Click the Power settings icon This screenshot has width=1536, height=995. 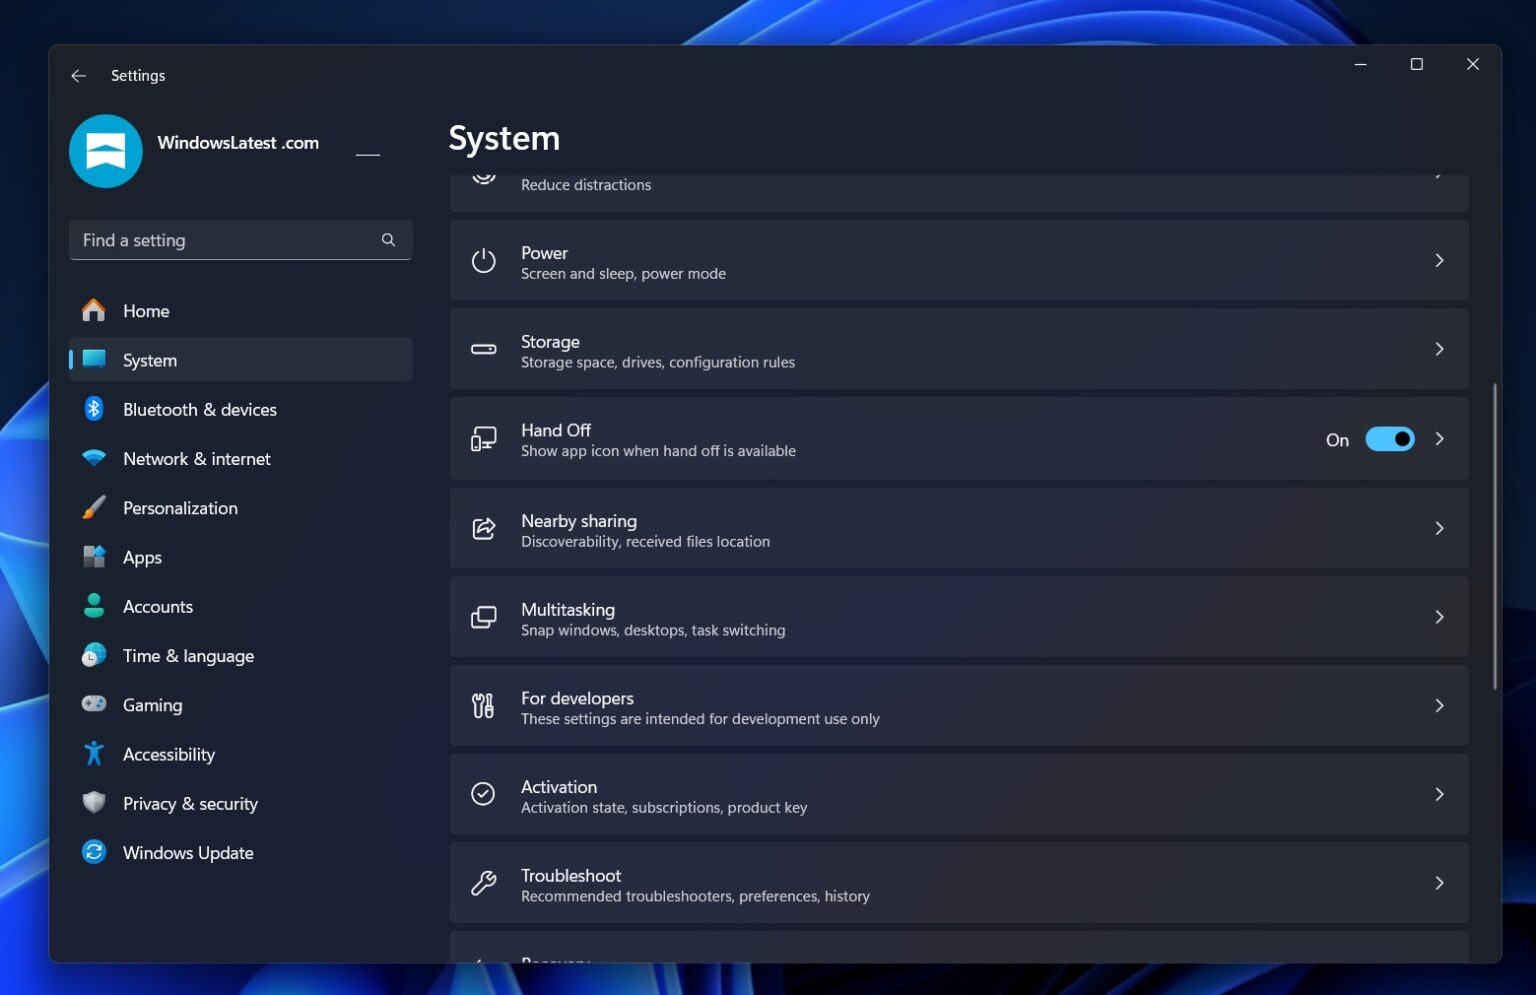(483, 261)
